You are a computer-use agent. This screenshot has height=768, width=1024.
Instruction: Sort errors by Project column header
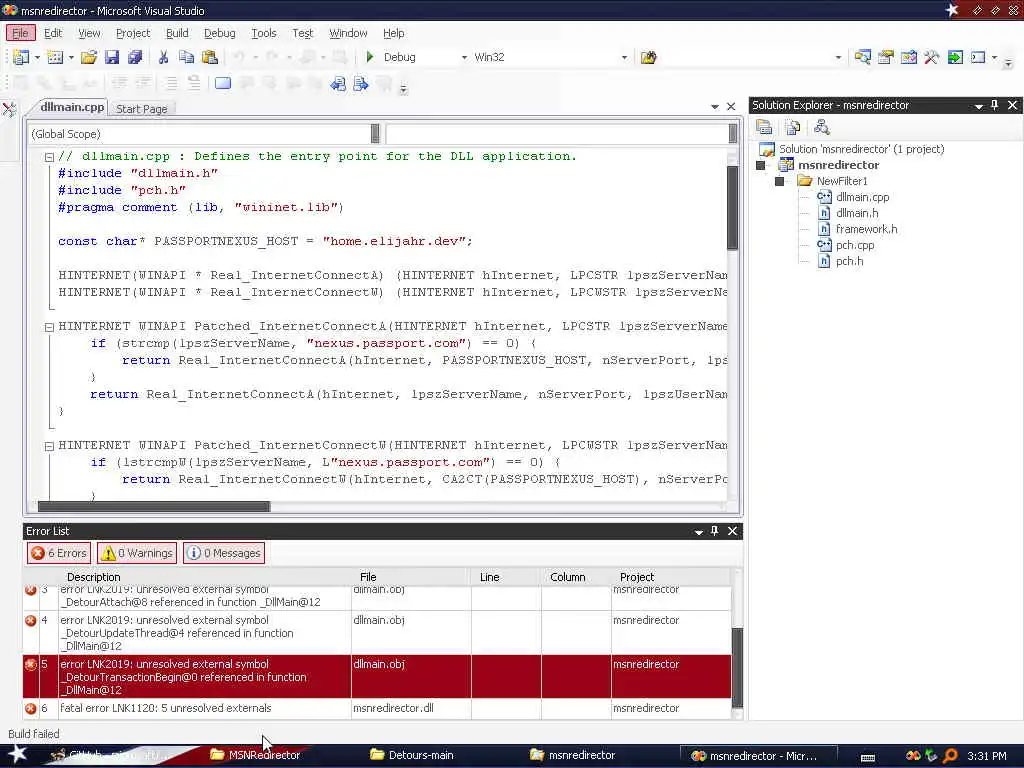click(671, 577)
